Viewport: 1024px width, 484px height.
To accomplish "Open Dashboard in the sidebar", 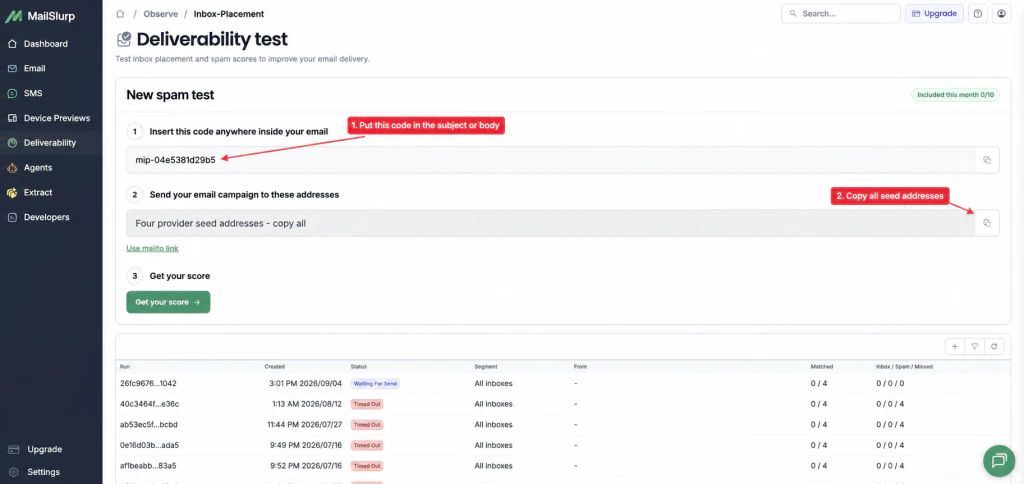I will tap(46, 44).
